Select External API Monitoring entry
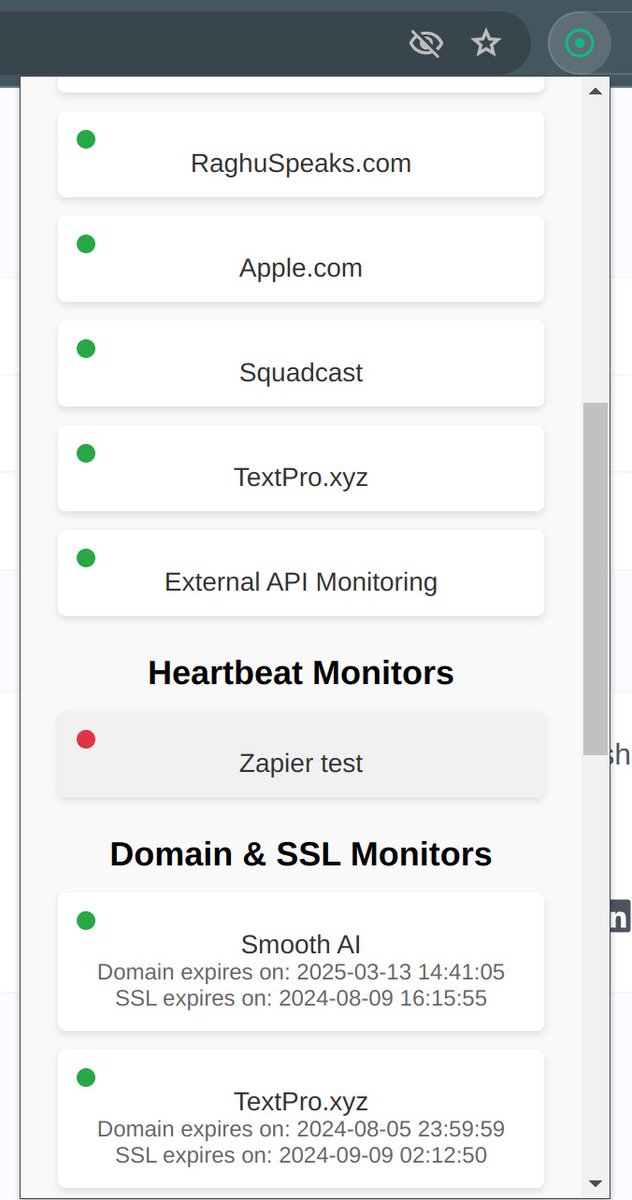The image size is (632, 1200). [301, 572]
